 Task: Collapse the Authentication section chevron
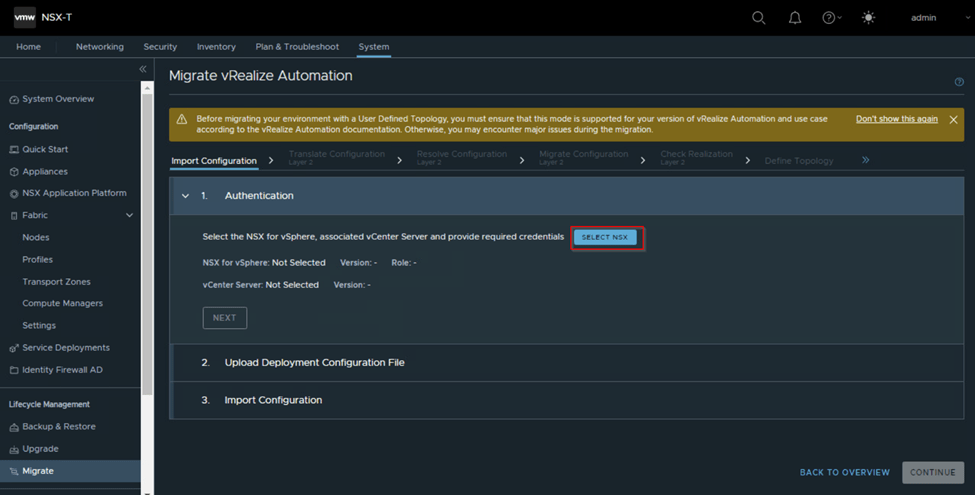click(x=186, y=196)
